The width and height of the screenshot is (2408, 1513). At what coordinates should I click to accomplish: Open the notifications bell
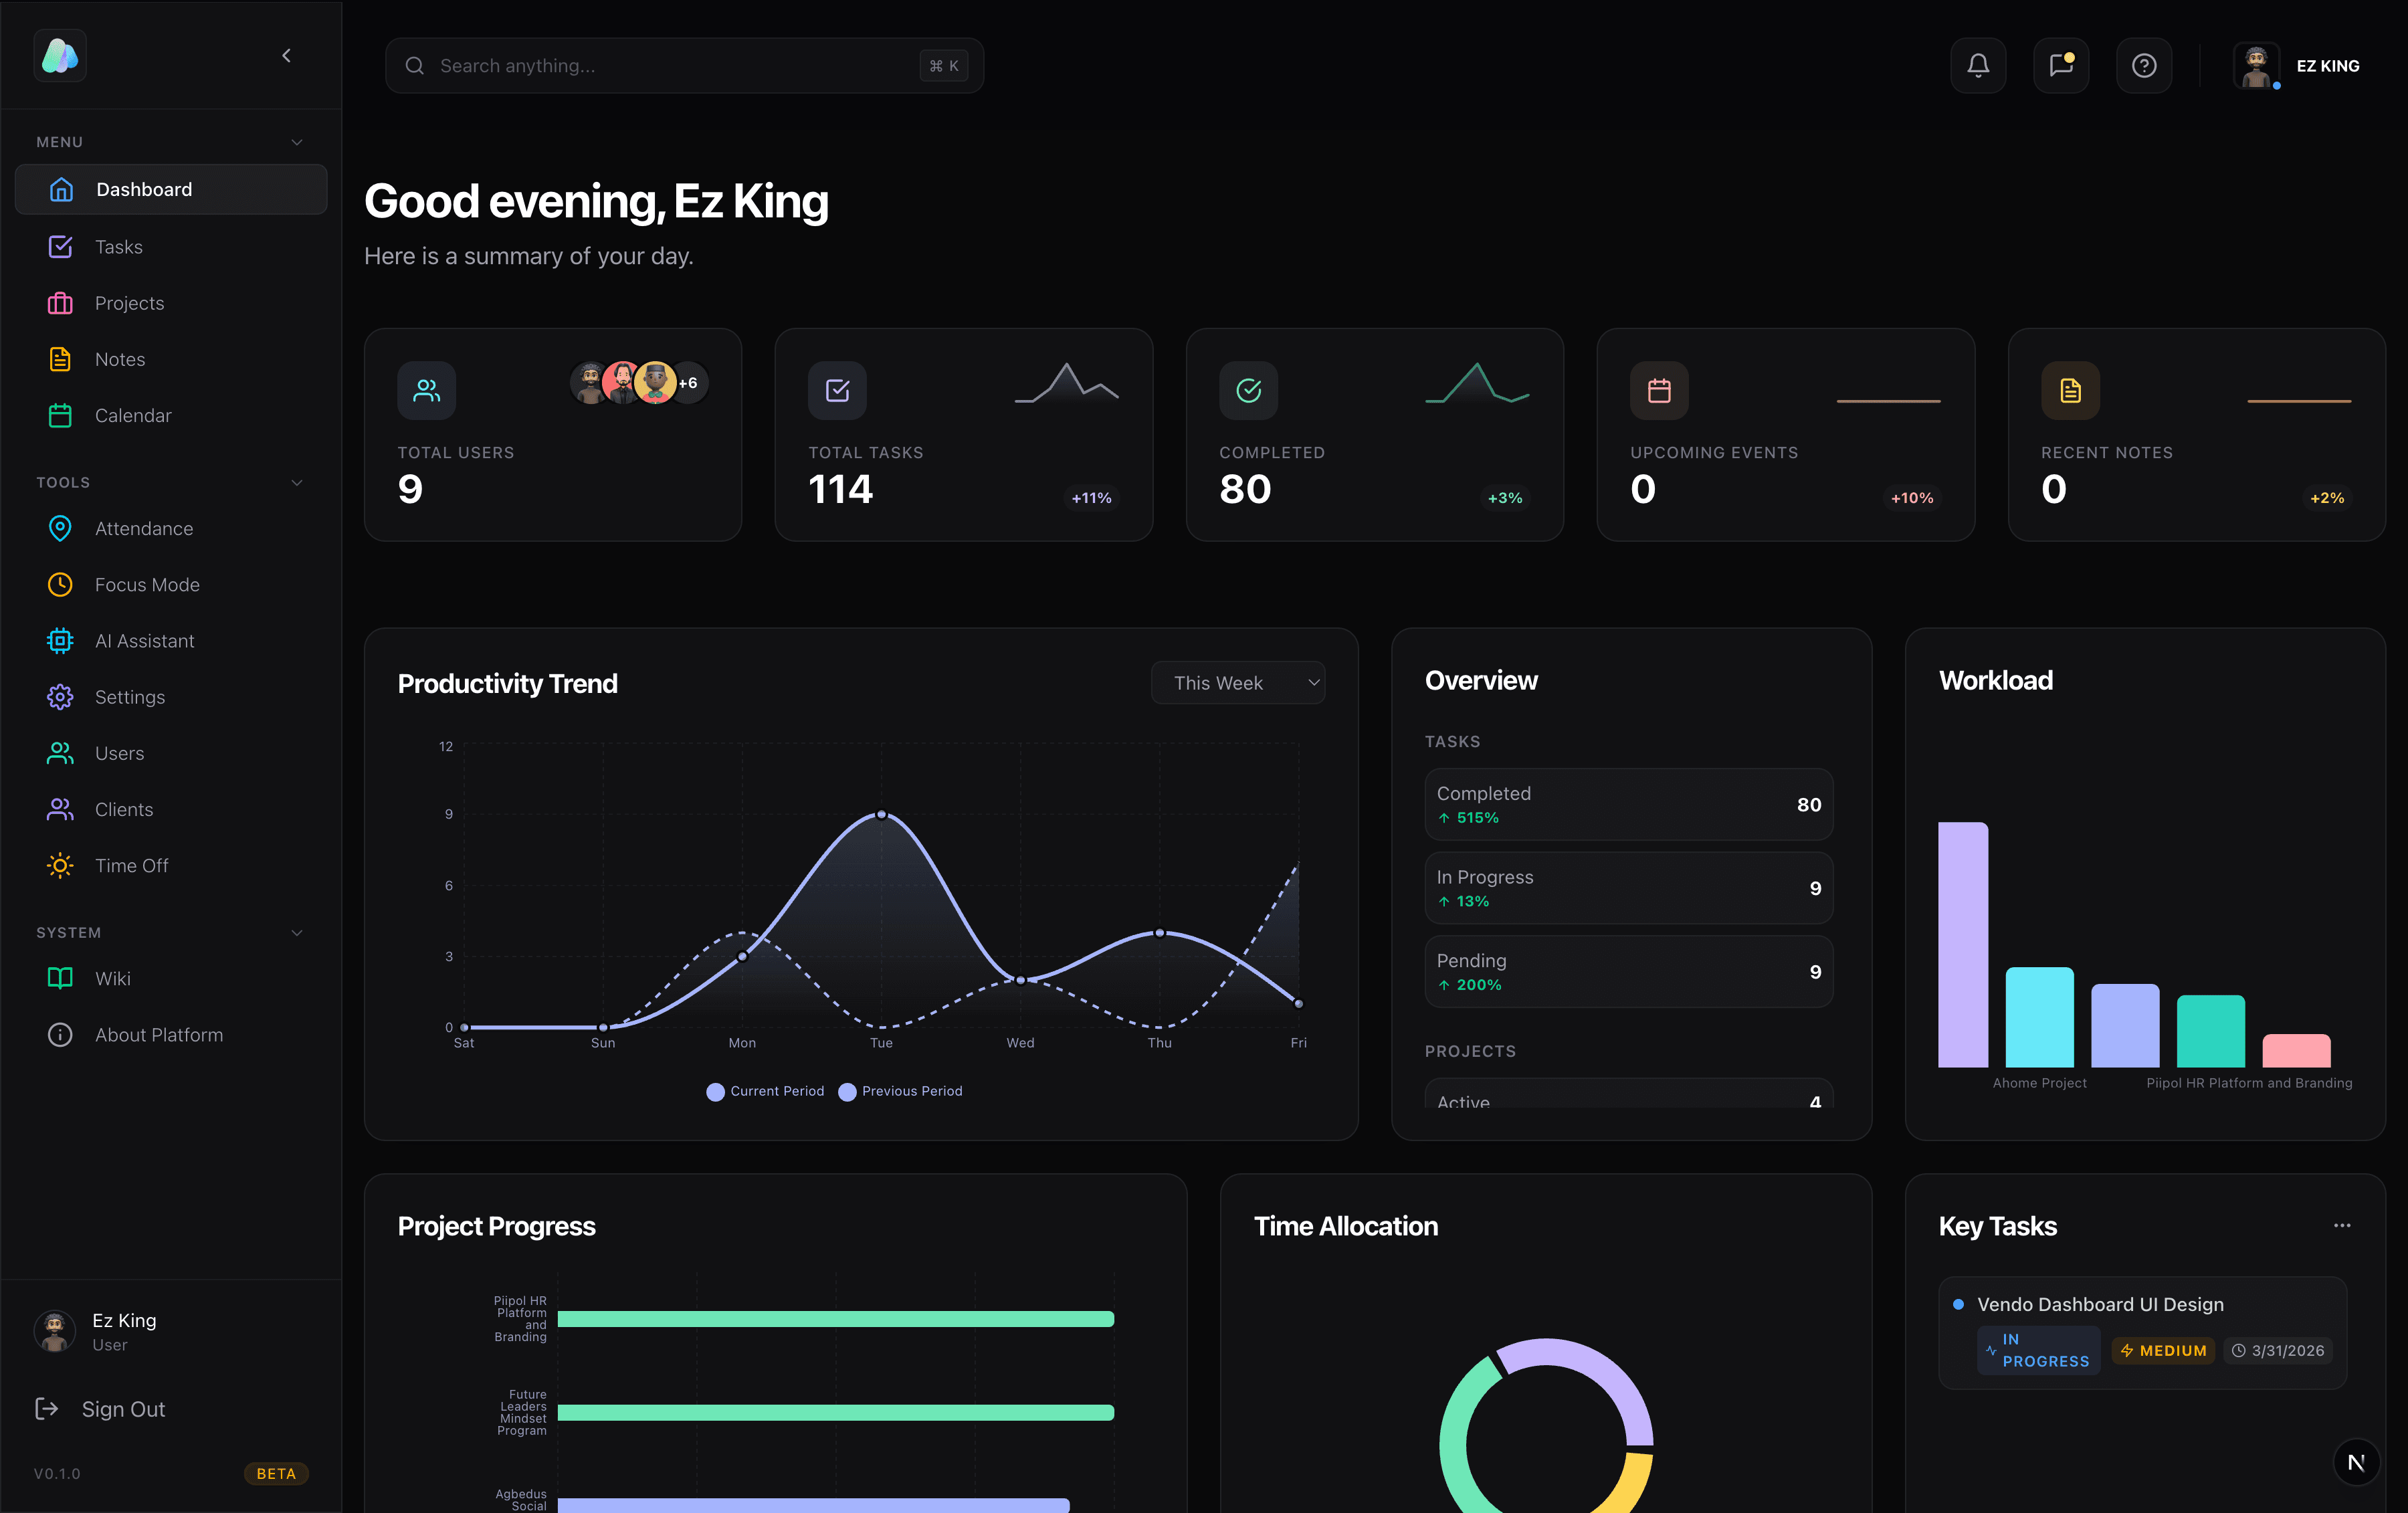1978,66
